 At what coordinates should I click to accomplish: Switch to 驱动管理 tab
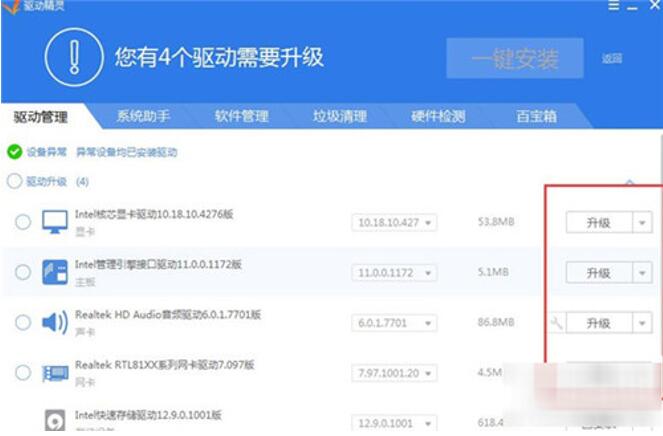click(x=41, y=117)
